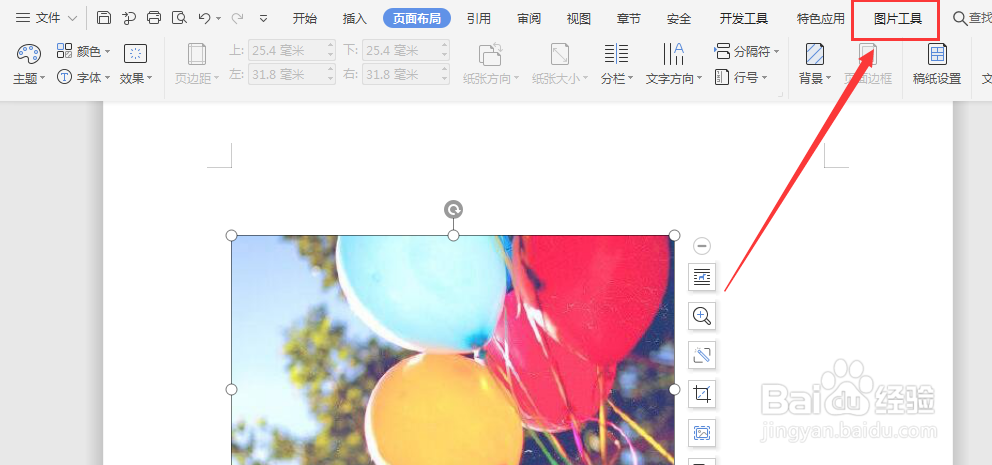Expand the 分隔符 breaks dropdown
Viewport: 992px width, 465px height.
(x=747, y=51)
